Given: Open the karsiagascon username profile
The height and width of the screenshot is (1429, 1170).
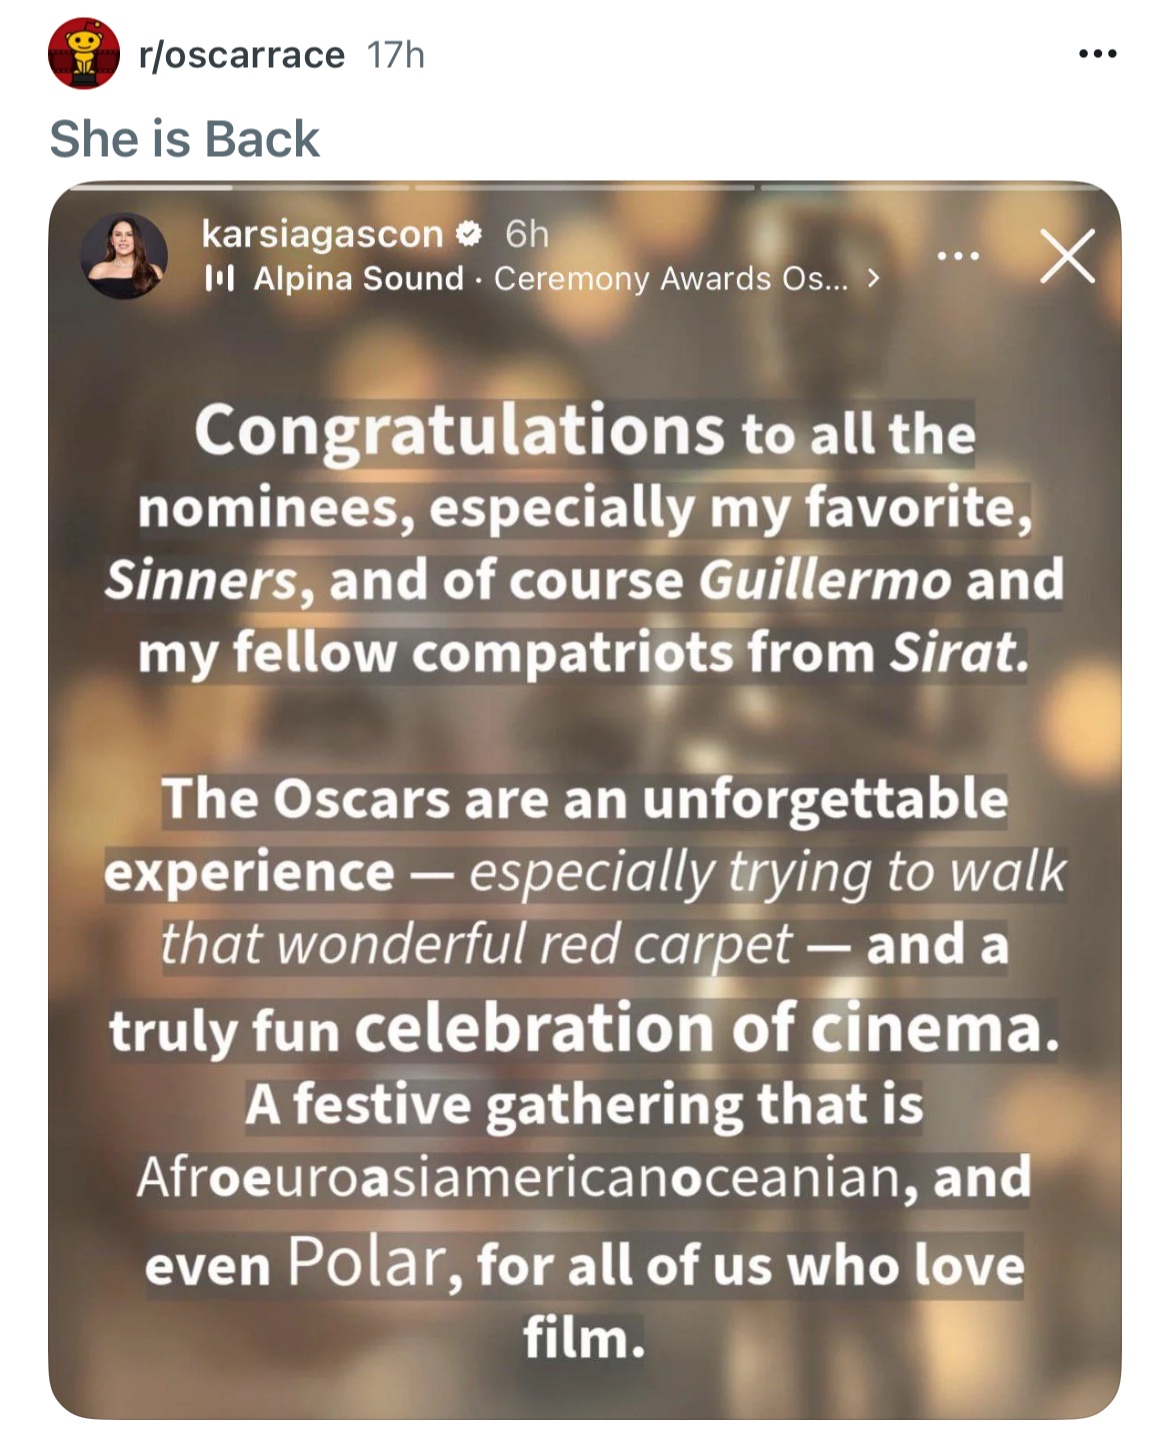Looking at the screenshot, I should [x=322, y=234].
